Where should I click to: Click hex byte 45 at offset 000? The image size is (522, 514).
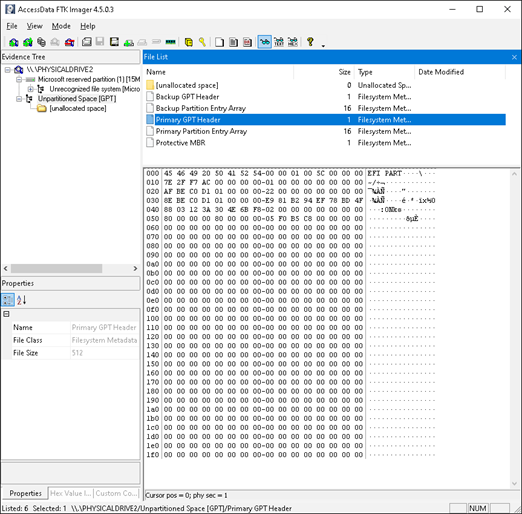[168, 173]
